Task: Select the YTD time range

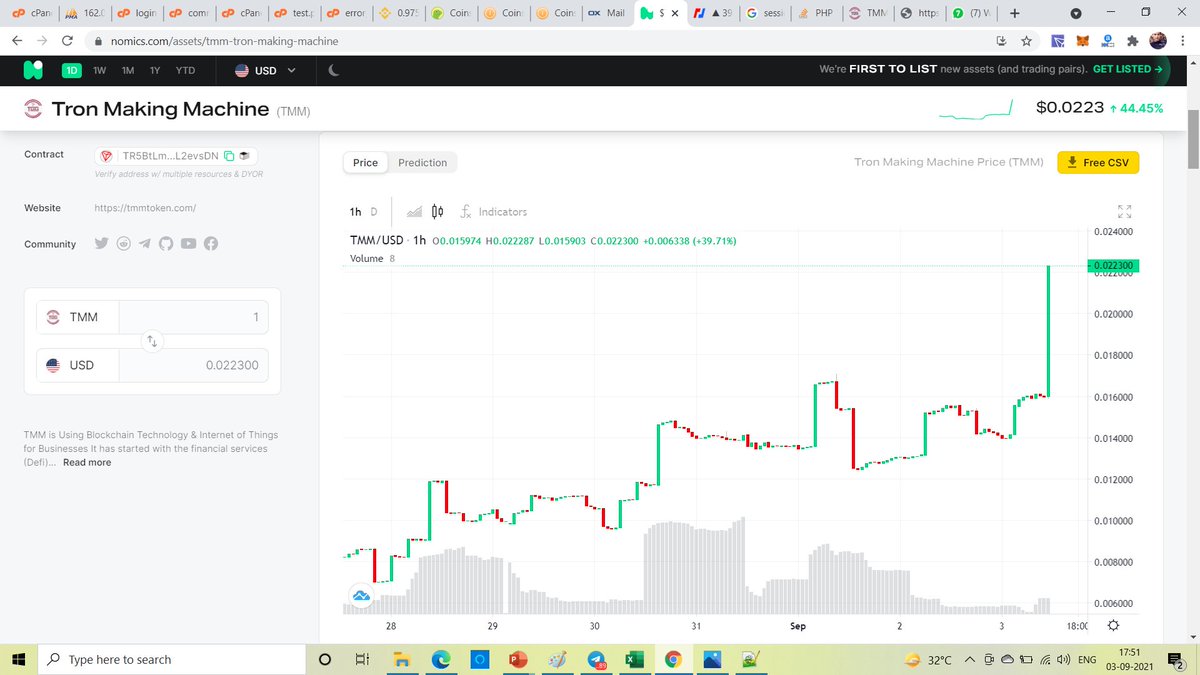Action: (186, 70)
